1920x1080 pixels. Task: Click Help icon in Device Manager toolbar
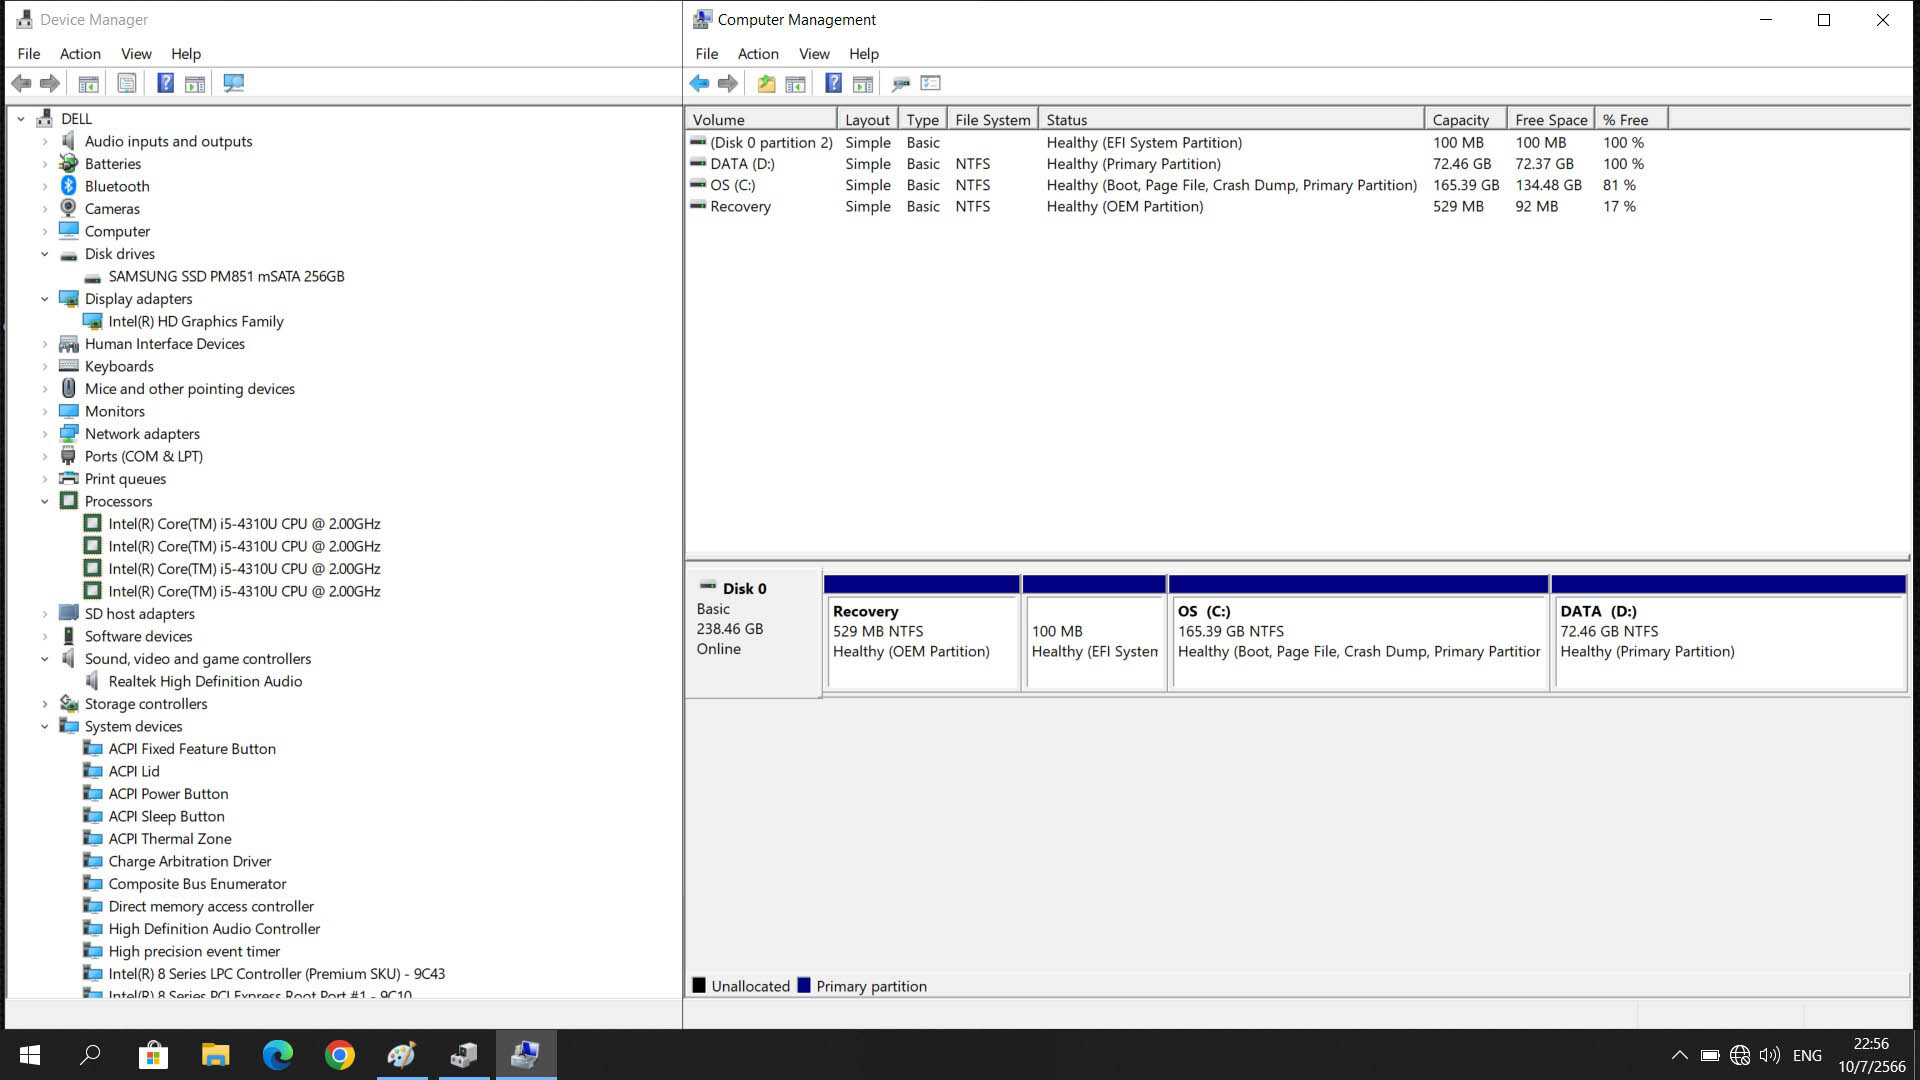165,84
